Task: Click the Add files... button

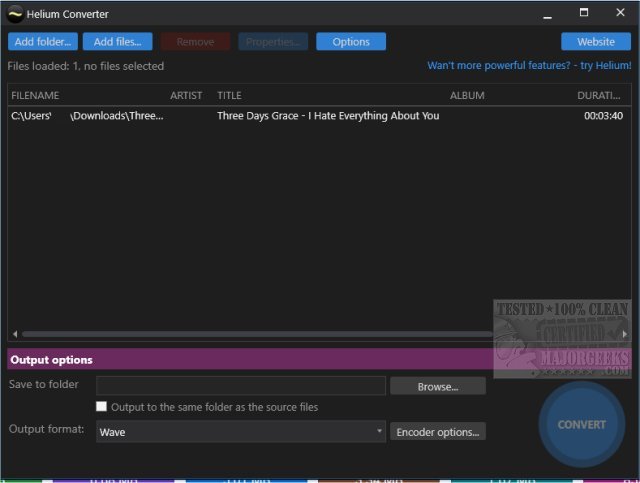Action: point(118,42)
